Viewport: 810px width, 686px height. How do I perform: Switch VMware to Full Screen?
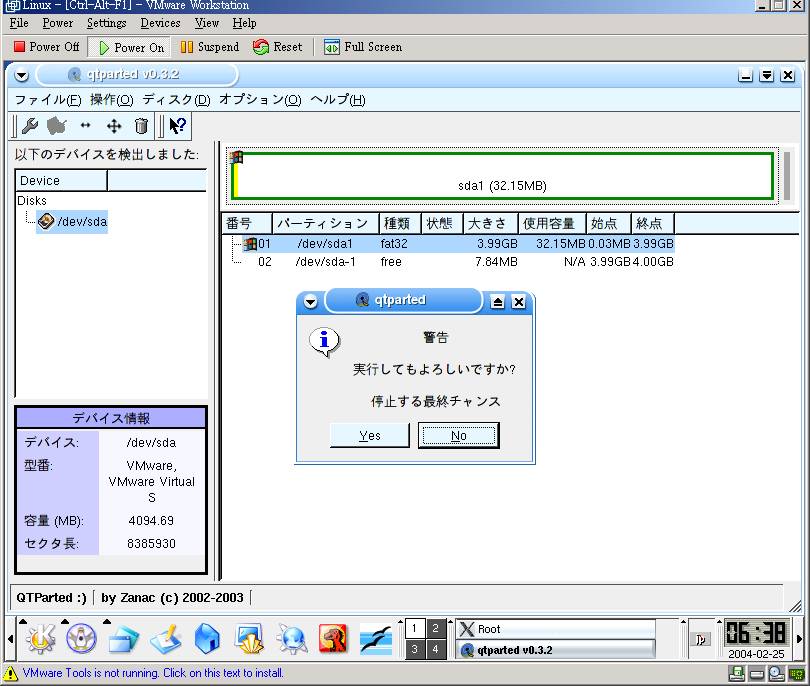363,47
